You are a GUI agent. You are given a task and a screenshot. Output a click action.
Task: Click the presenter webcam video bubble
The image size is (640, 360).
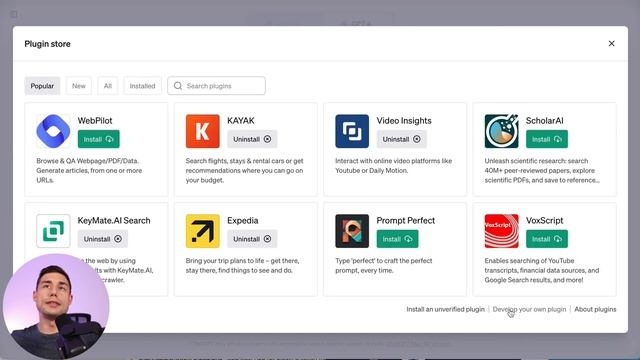[56, 306]
